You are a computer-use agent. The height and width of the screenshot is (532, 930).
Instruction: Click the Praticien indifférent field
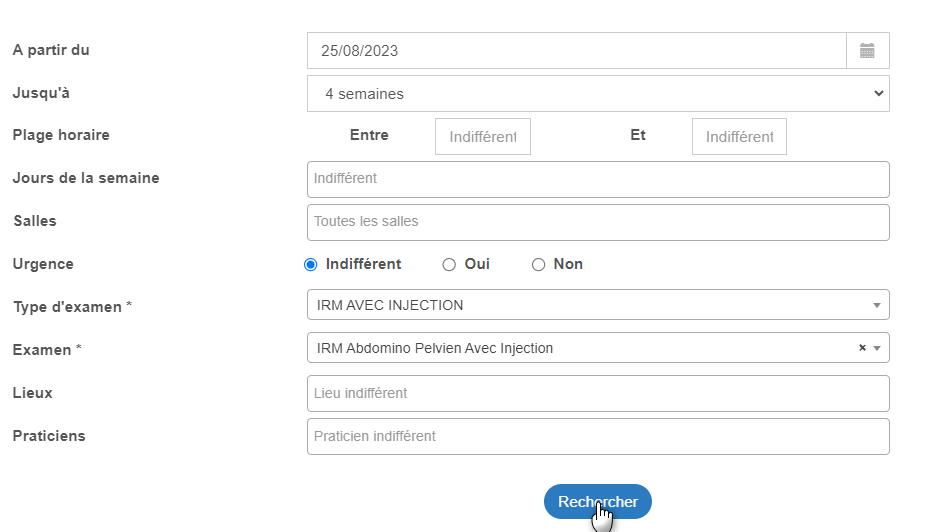[598, 437]
